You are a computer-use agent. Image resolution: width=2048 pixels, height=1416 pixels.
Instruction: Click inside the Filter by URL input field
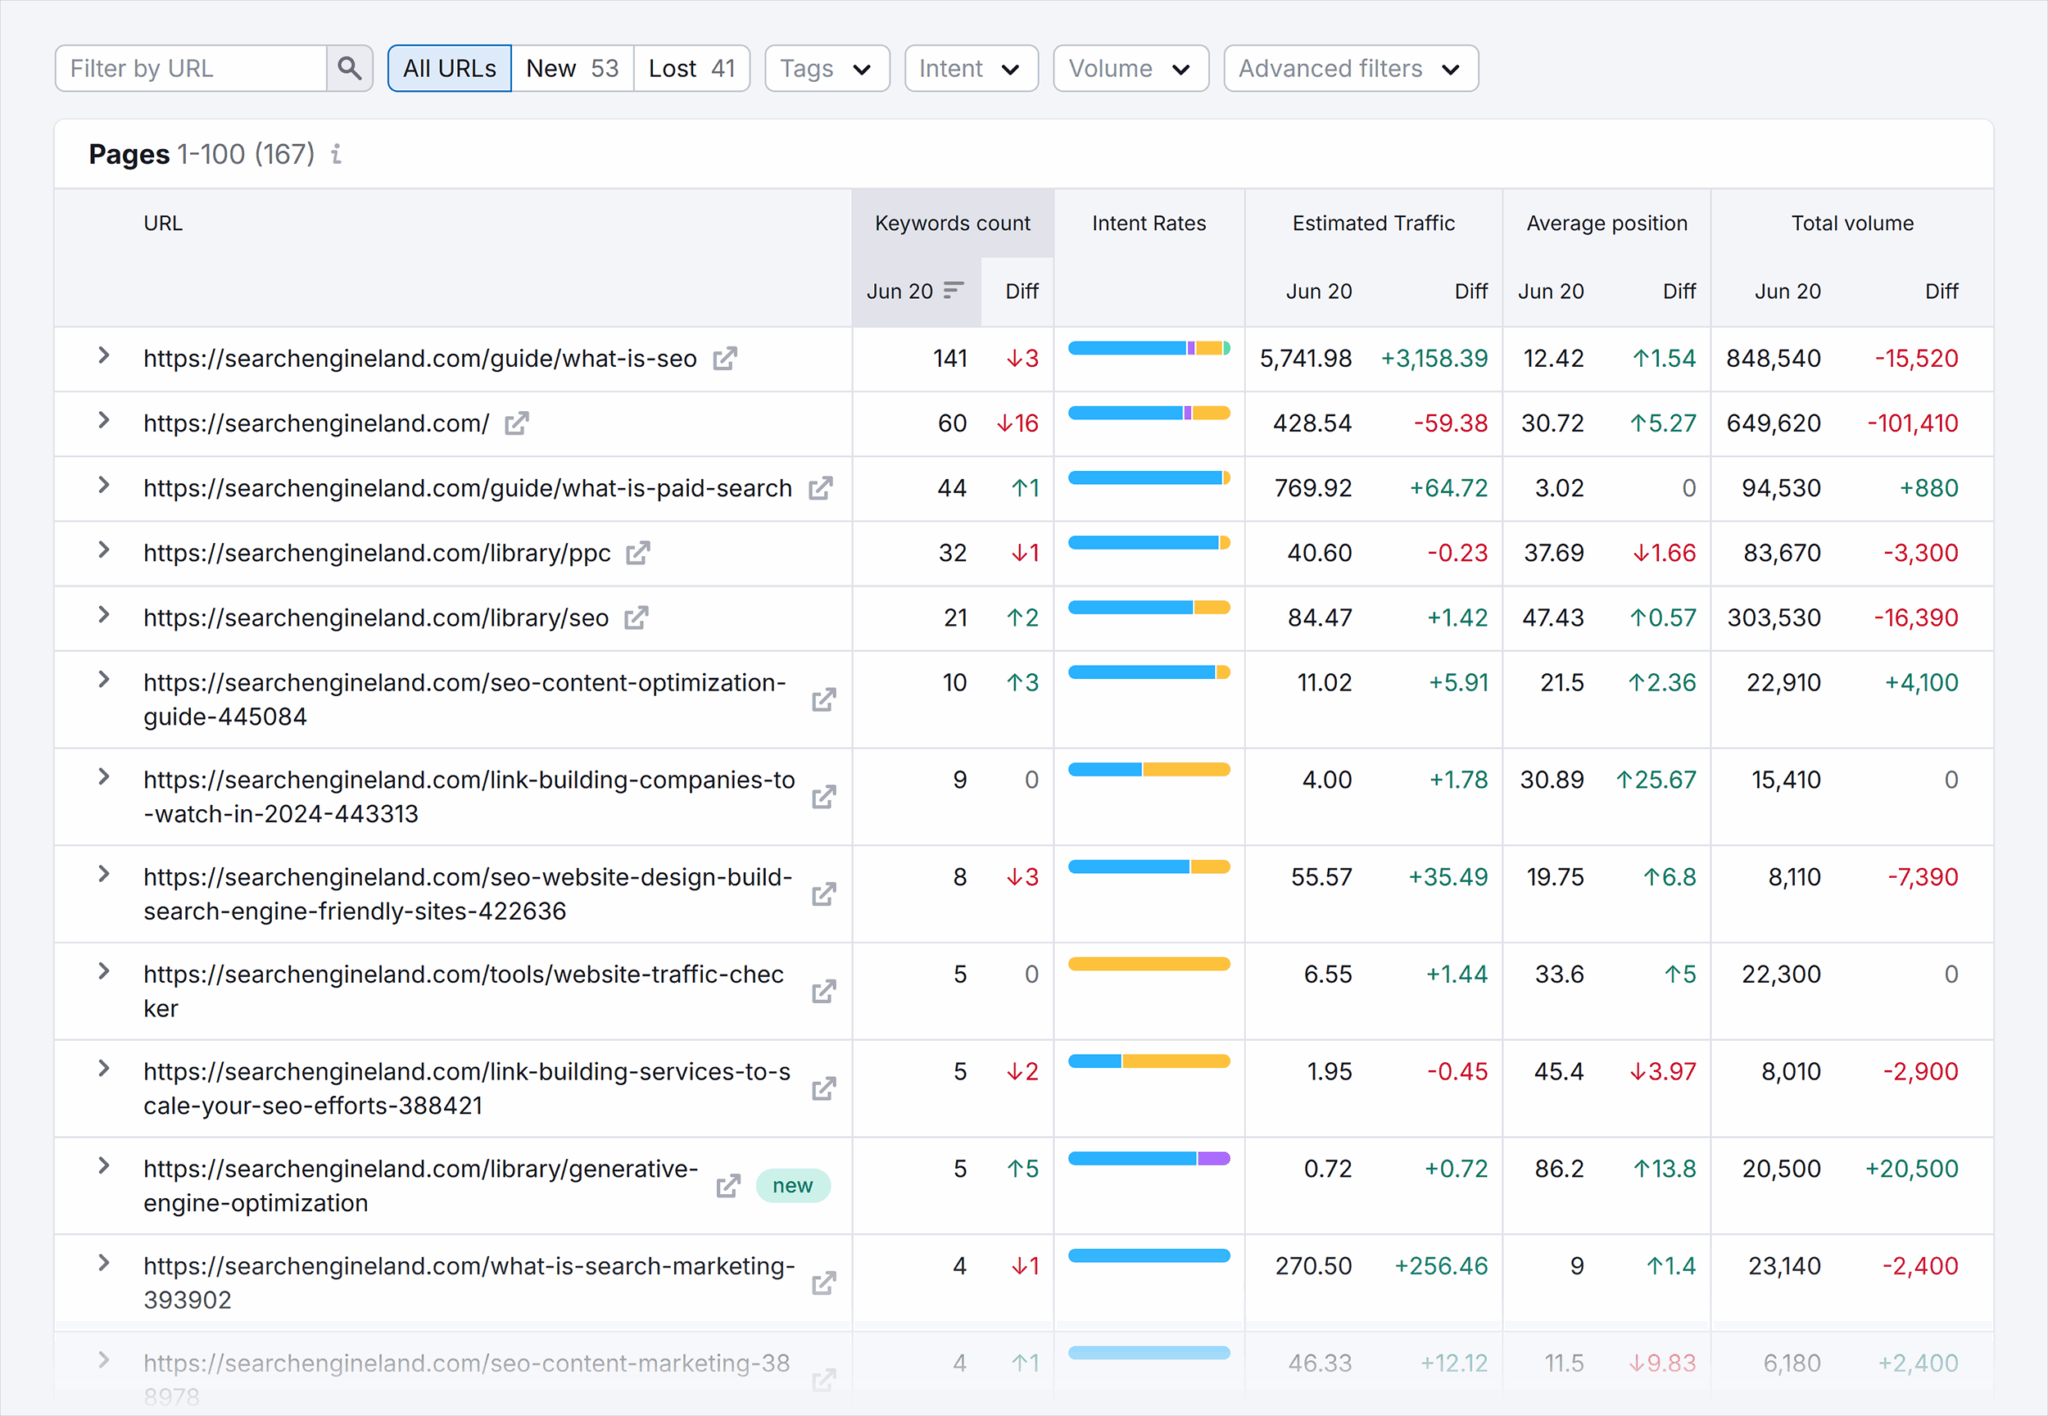coord(190,68)
